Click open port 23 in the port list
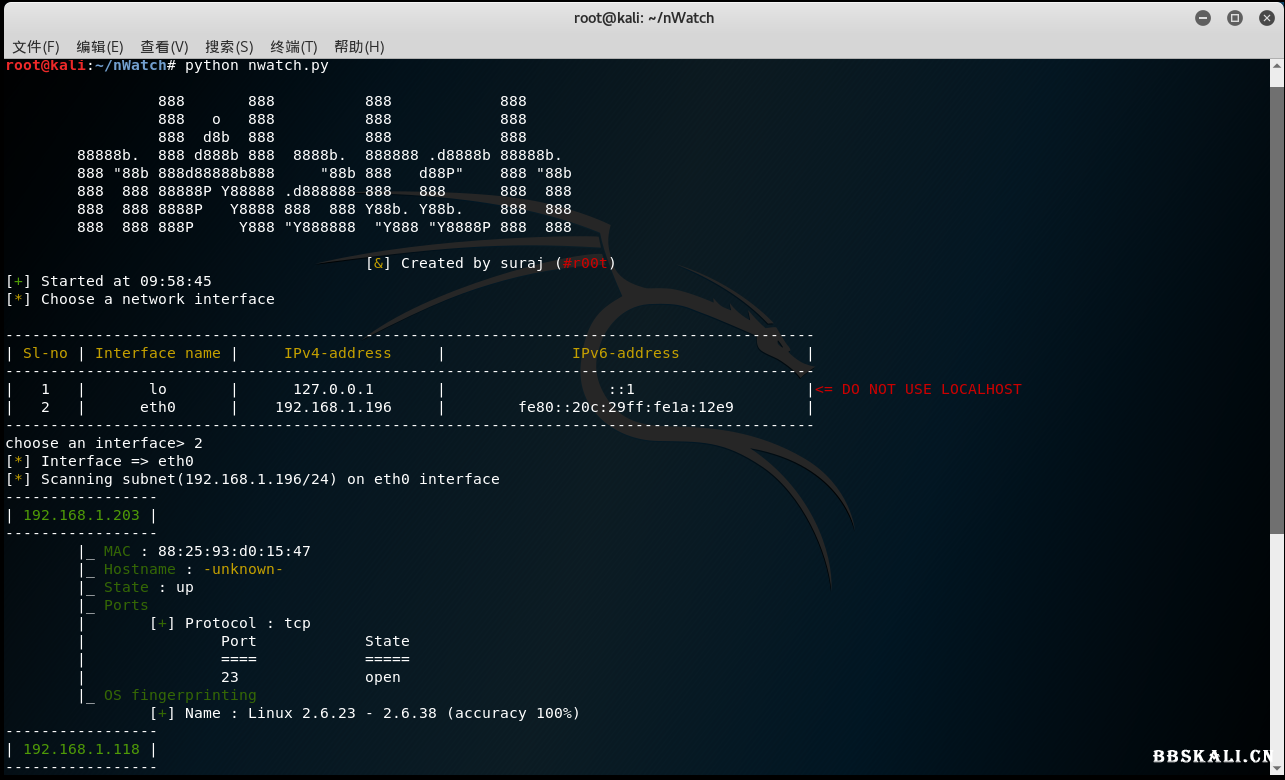This screenshot has height=780, width=1285. click(229, 677)
